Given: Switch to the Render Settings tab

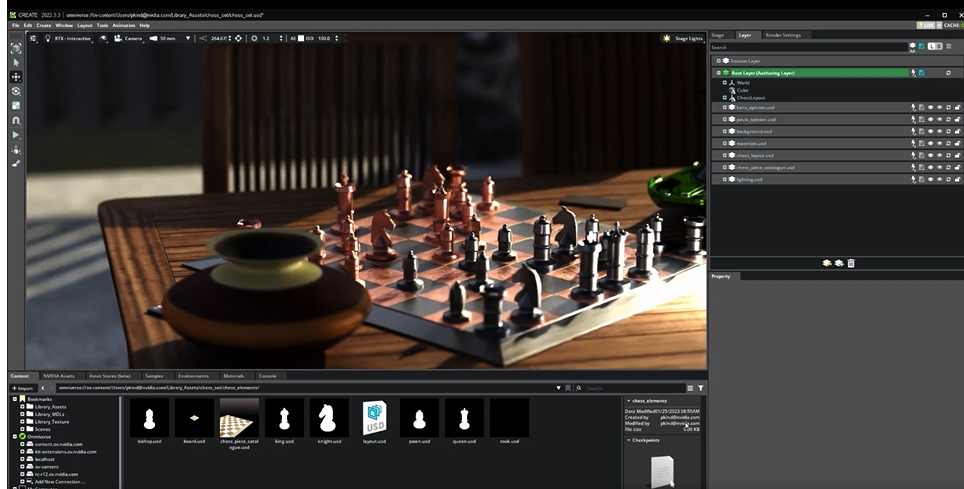Looking at the screenshot, I should coord(782,35).
